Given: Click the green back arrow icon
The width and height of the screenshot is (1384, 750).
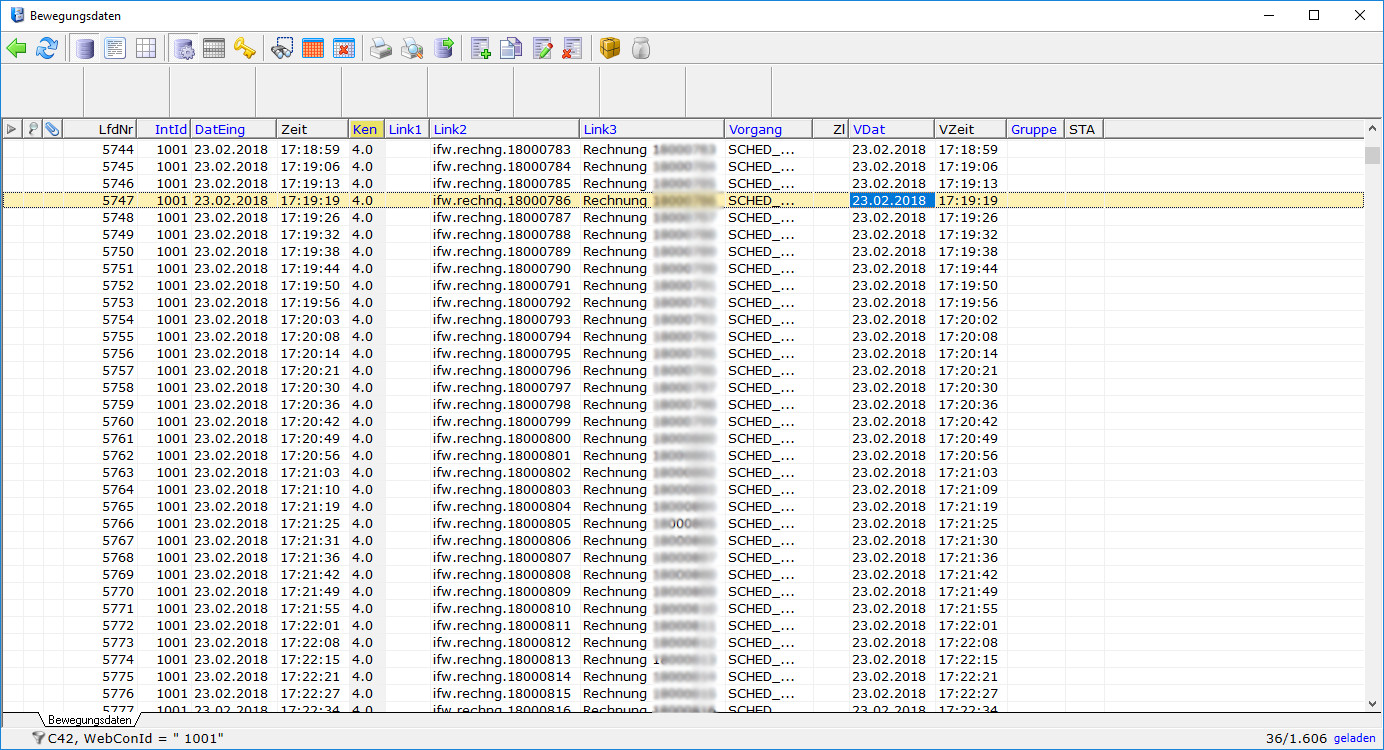Looking at the screenshot, I should click(x=17, y=48).
